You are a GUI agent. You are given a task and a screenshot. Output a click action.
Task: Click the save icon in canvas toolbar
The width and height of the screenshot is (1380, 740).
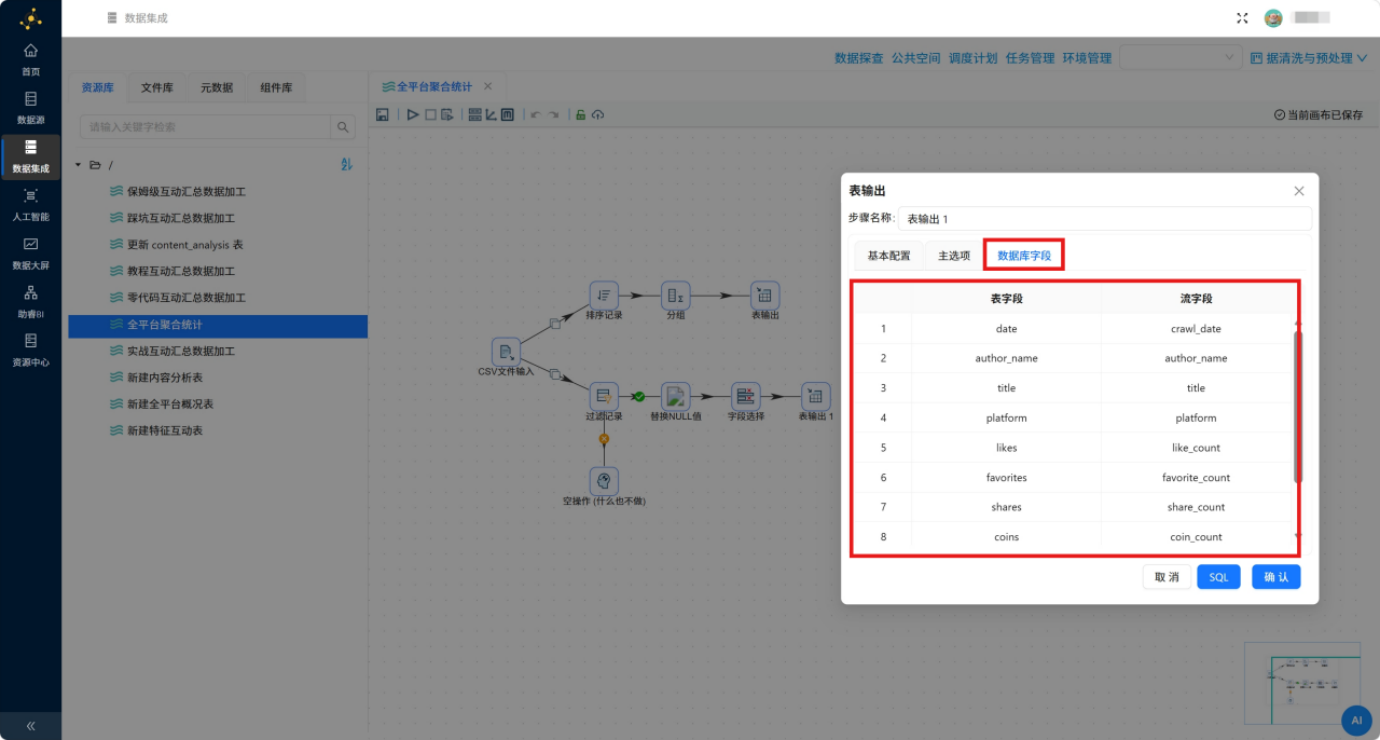click(382, 115)
